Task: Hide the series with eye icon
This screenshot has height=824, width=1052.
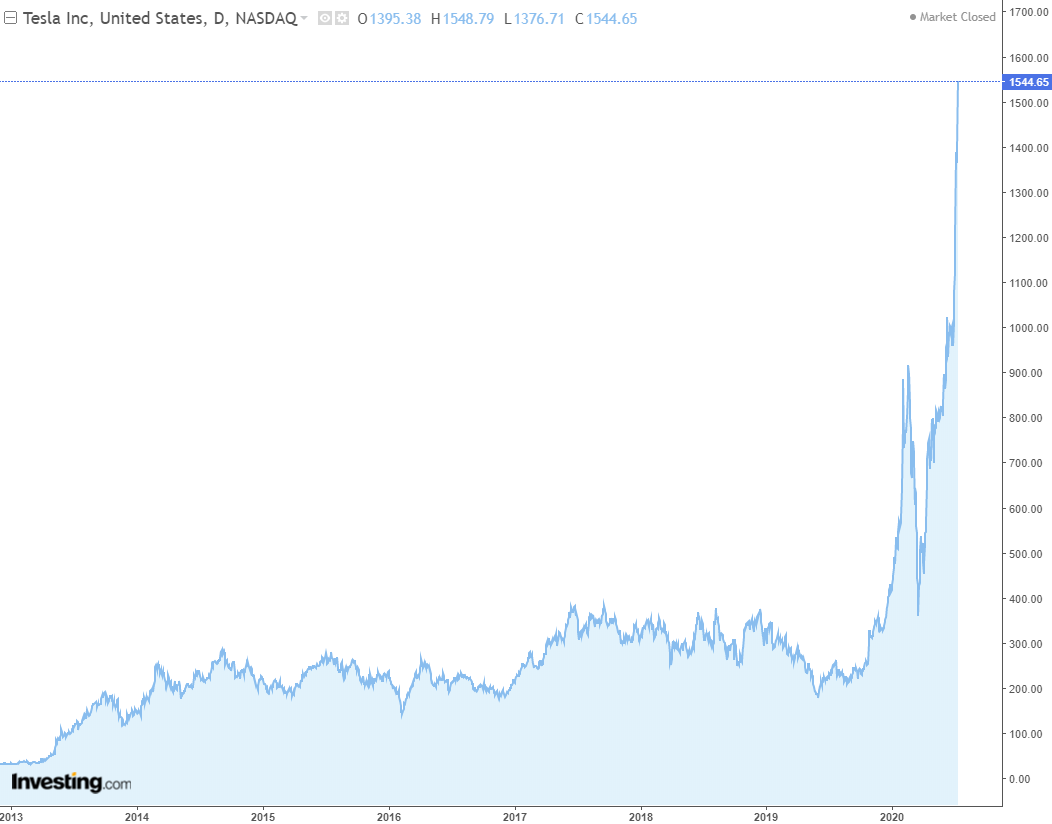Action: (x=325, y=18)
